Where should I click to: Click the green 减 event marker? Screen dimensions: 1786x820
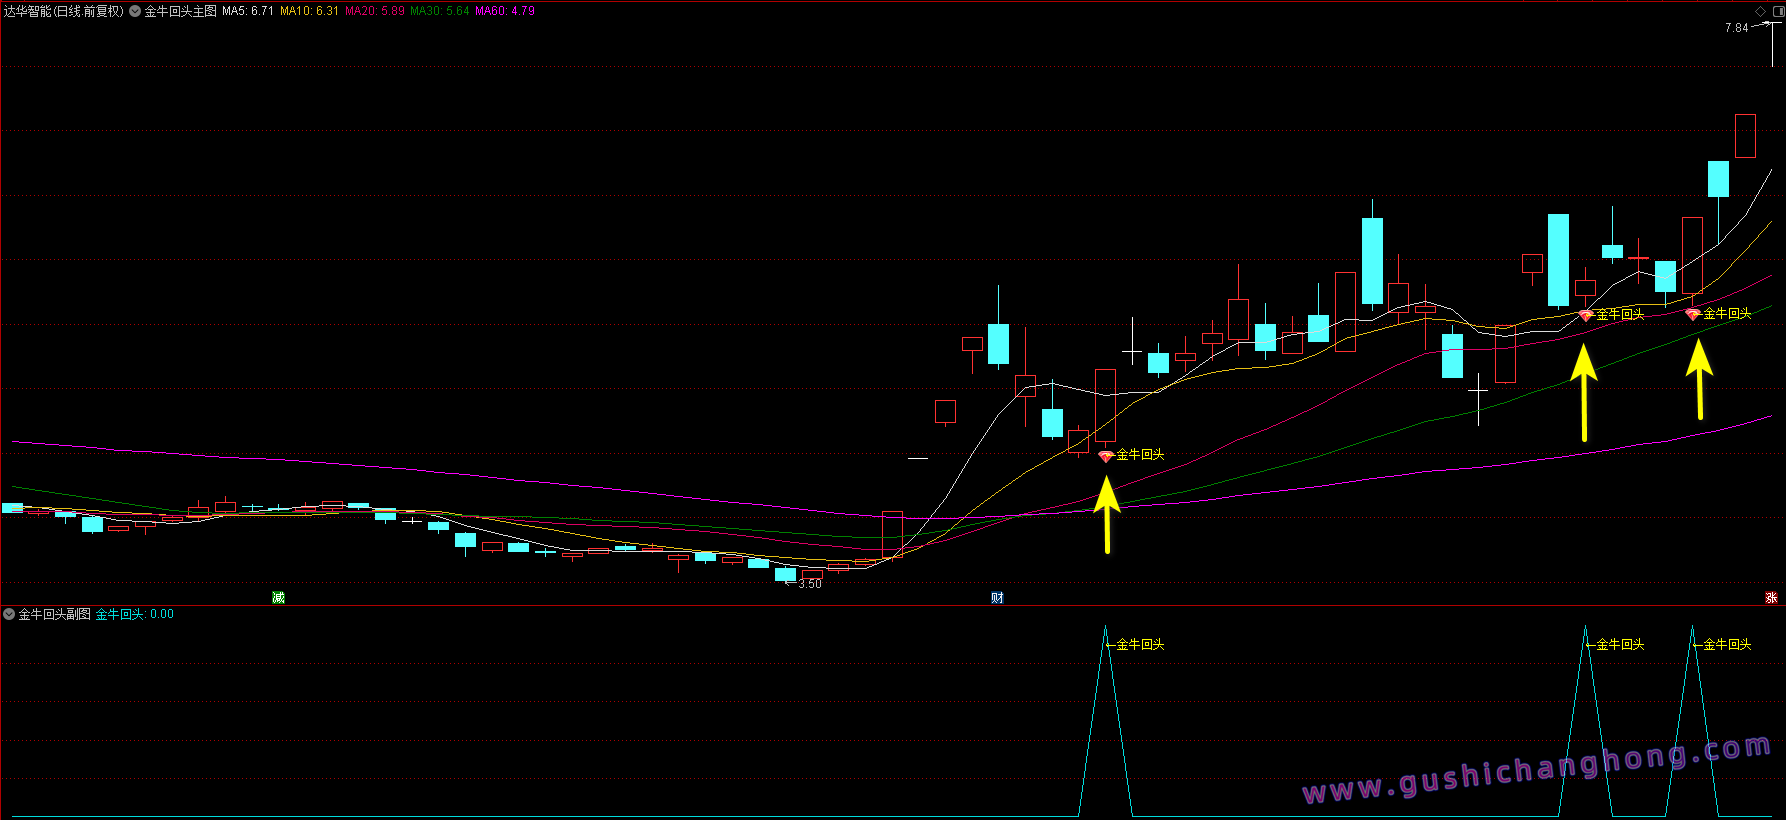278,598
